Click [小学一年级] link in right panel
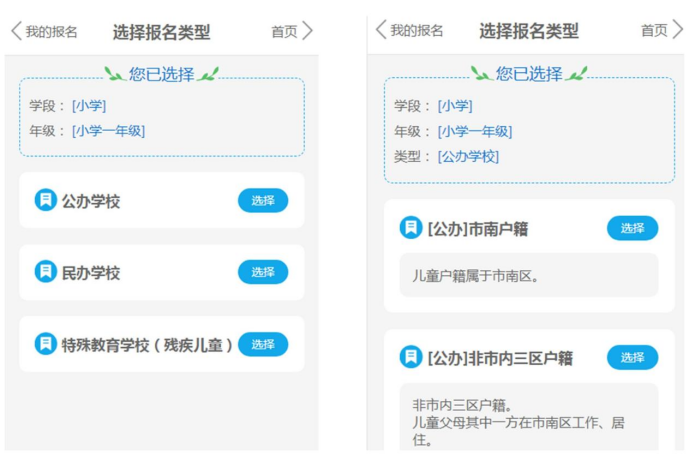 coord(475,131)
